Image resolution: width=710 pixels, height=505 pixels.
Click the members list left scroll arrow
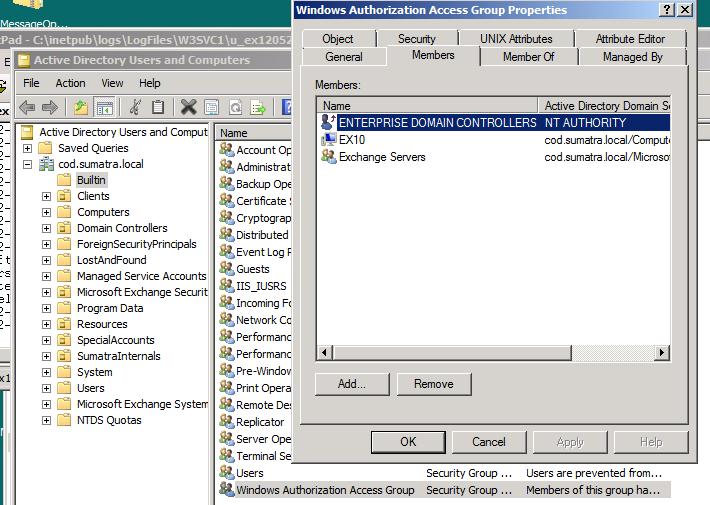[x=324, y=352]
